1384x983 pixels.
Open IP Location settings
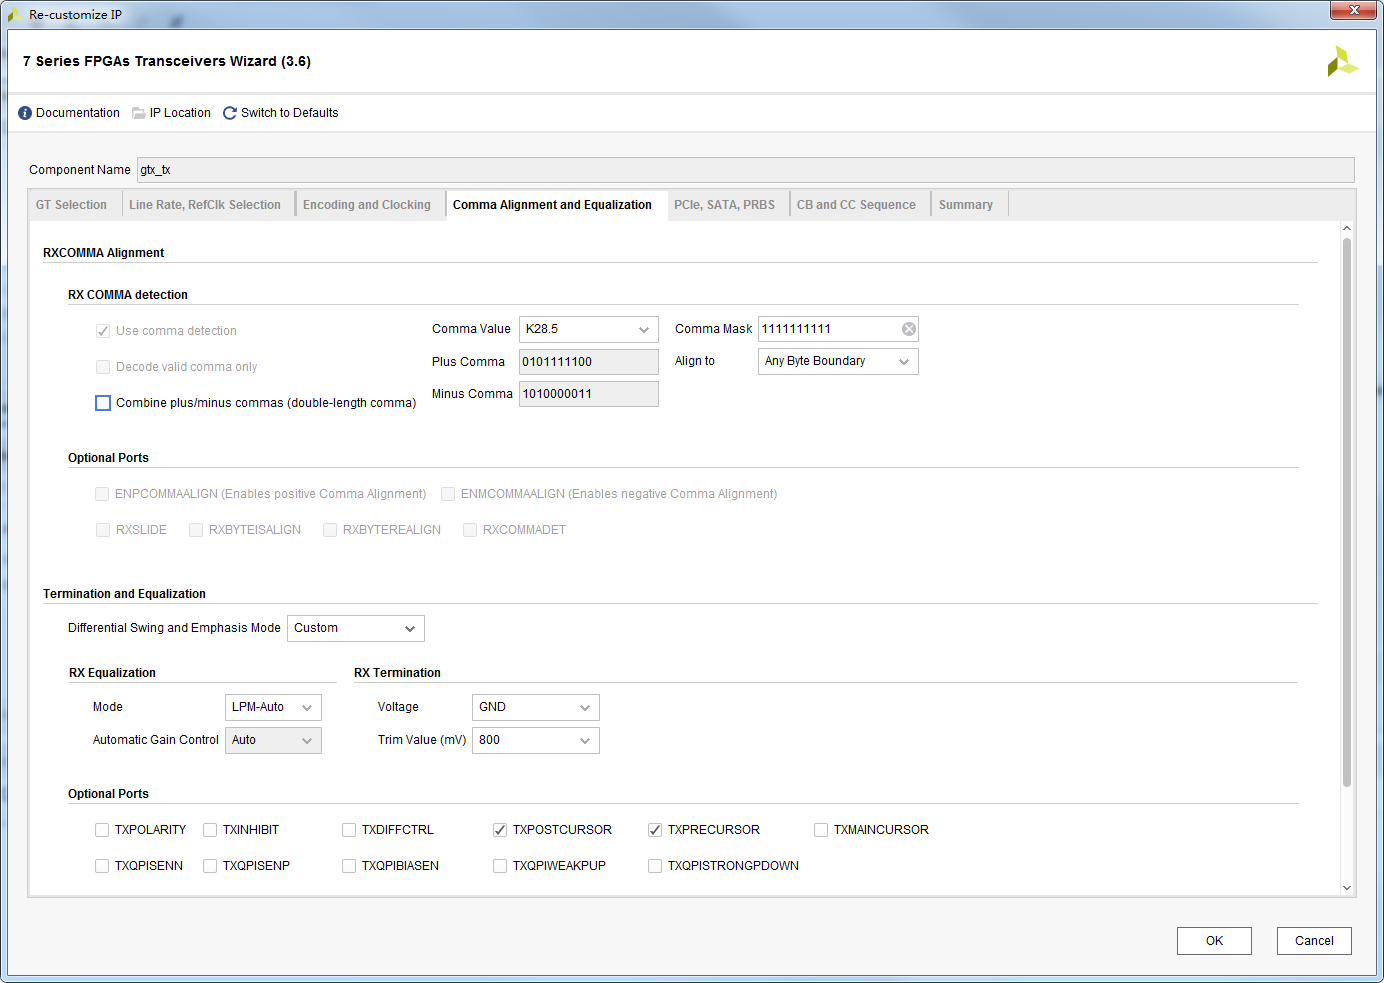pos(180,113)
